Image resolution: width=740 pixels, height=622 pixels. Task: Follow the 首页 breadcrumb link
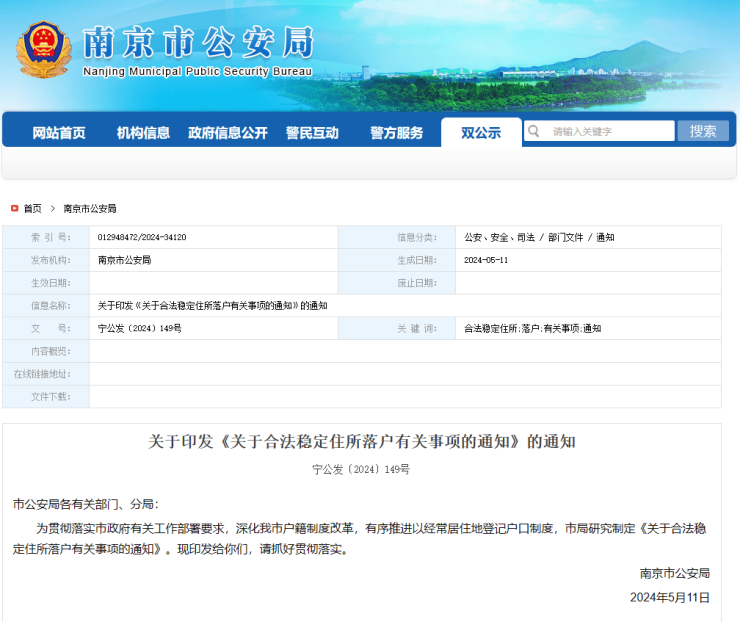(33, 208)
